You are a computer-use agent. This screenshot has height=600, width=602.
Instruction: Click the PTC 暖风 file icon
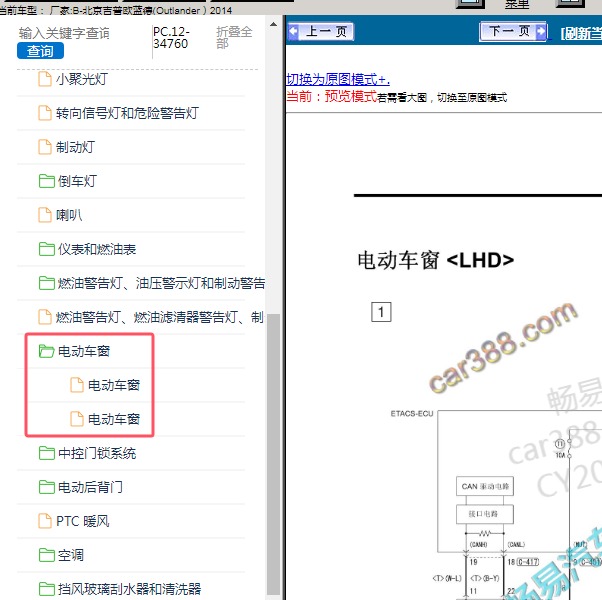pyautogui.click(x=45, y=521)
